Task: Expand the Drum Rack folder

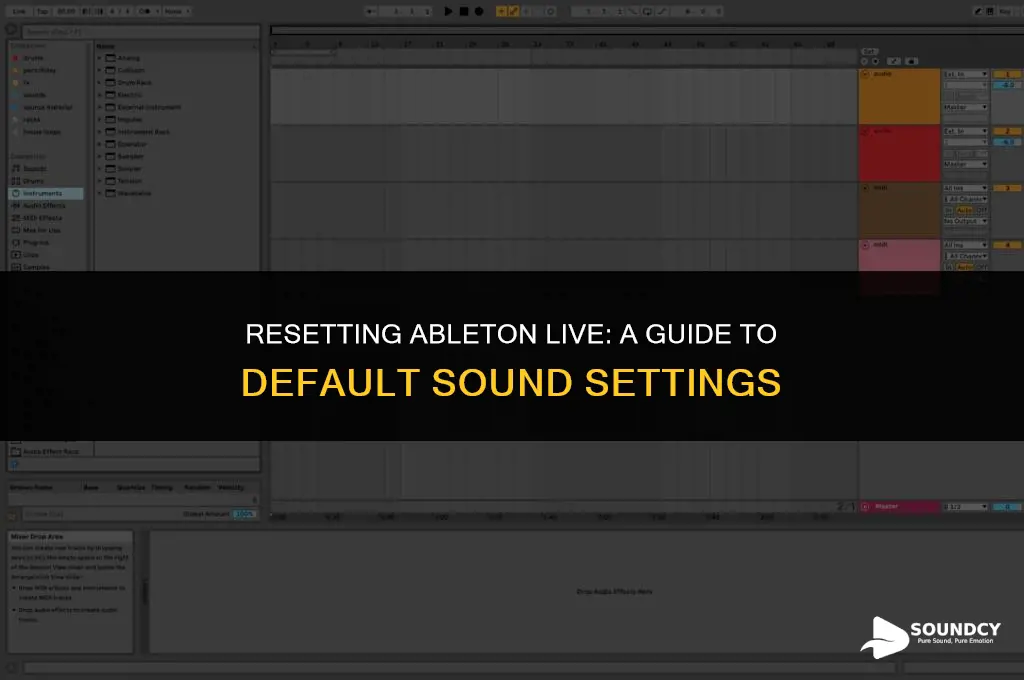Action: pyautogui.click(x=99, y=83)
